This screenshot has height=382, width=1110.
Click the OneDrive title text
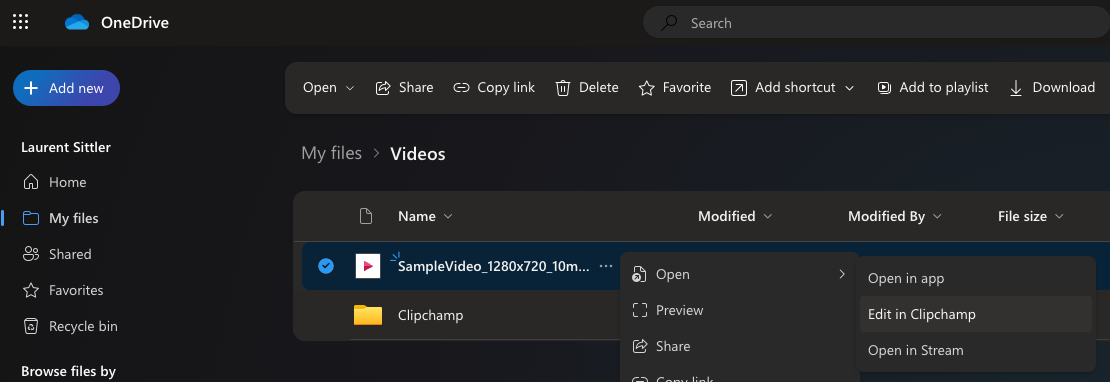[135, 23]
